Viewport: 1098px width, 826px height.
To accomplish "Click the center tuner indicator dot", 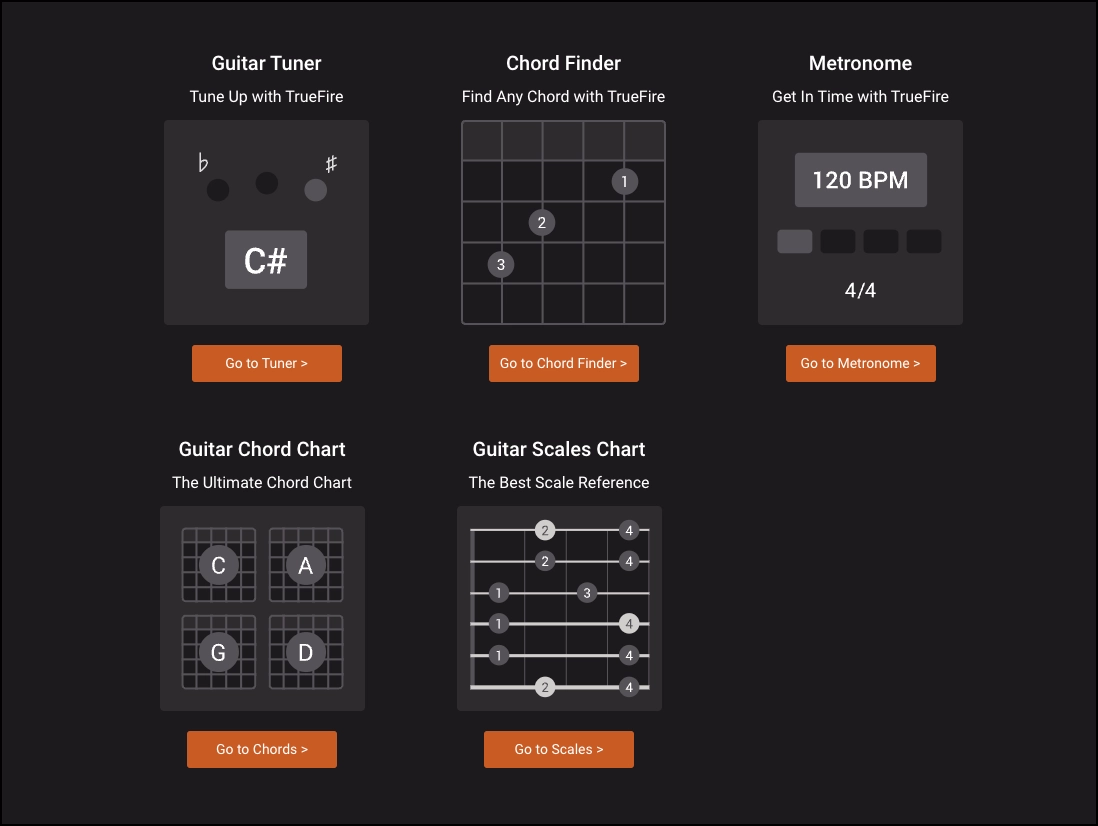I will coord(267,183).
